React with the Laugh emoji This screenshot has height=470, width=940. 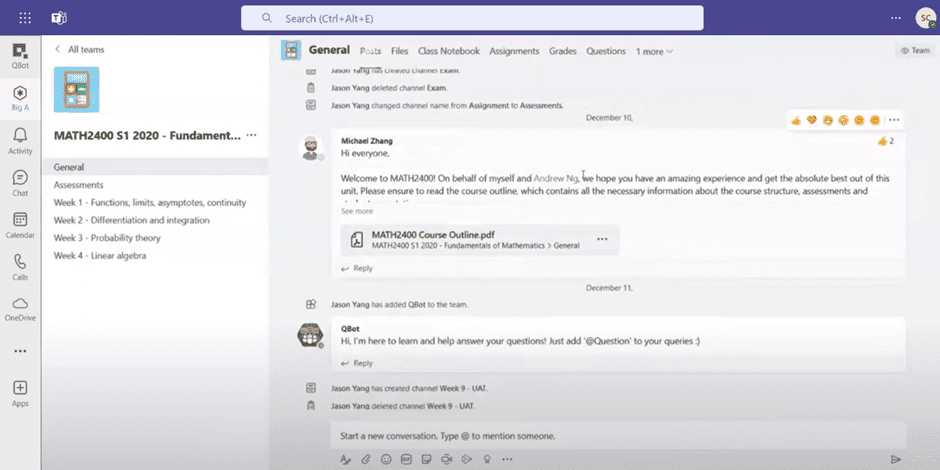pos(828,120)
